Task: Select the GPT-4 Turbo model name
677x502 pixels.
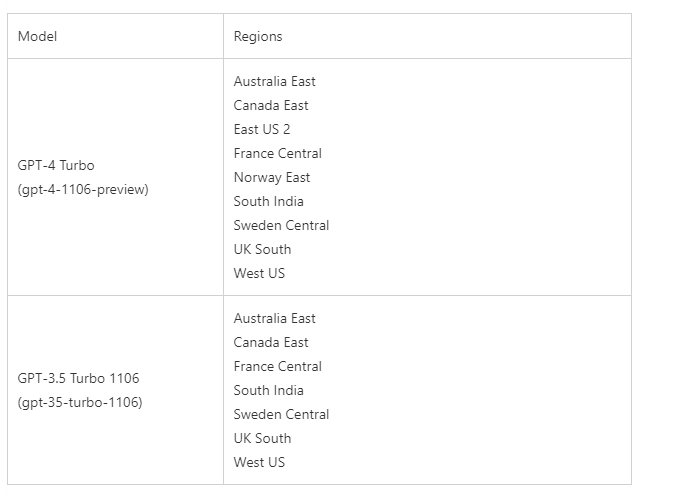Action: (x=56, y=165)
